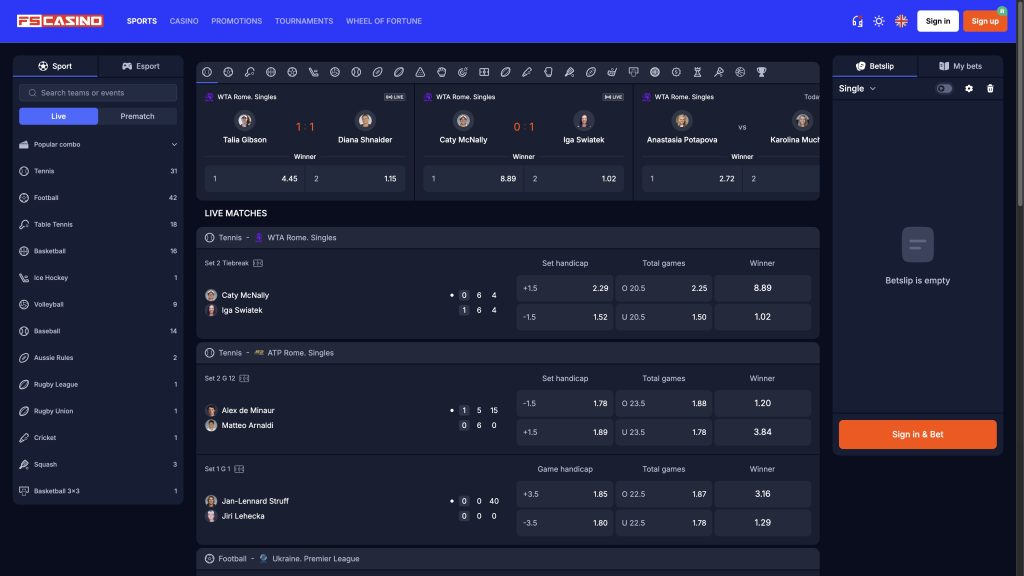The image size is (1024, 576).
Task: Select the snooker triangle icon in sports bar
Action: (x=420, y=72)
